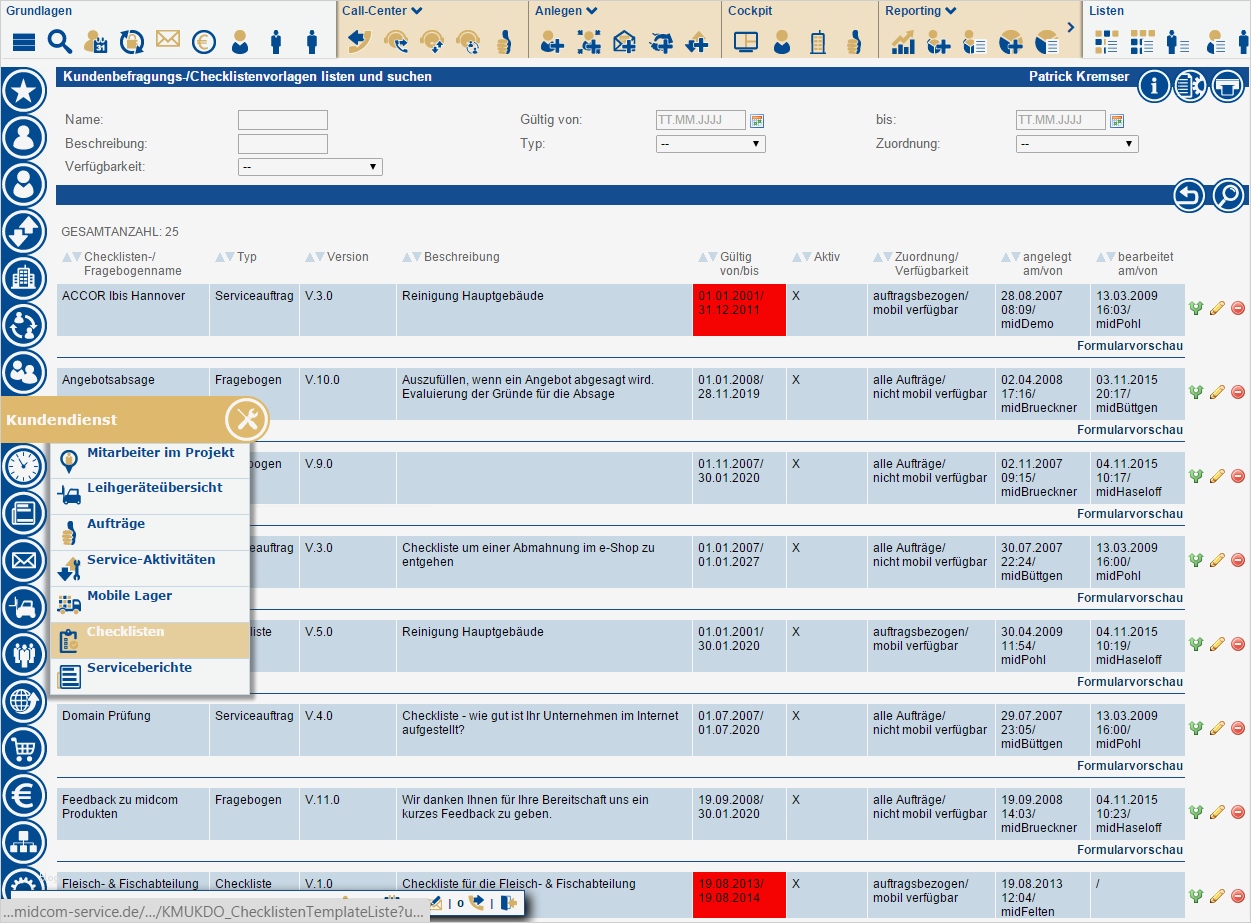Screen dimensions: 1251x923
Task: Edit ACCOR Ibis Hannover using the pencil icon
Action: pyautogui.click(x=1216, y=308)
